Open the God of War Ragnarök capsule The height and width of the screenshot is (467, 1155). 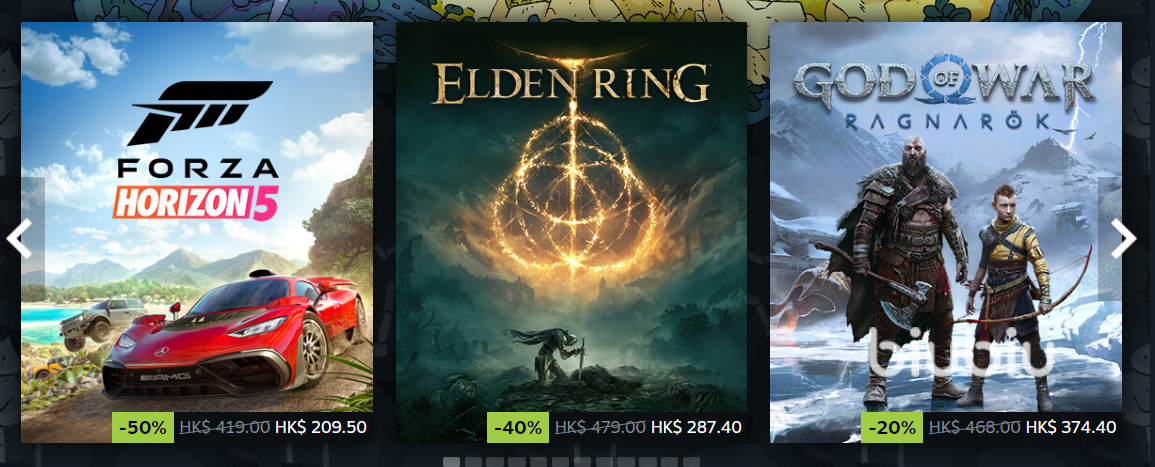946,232
